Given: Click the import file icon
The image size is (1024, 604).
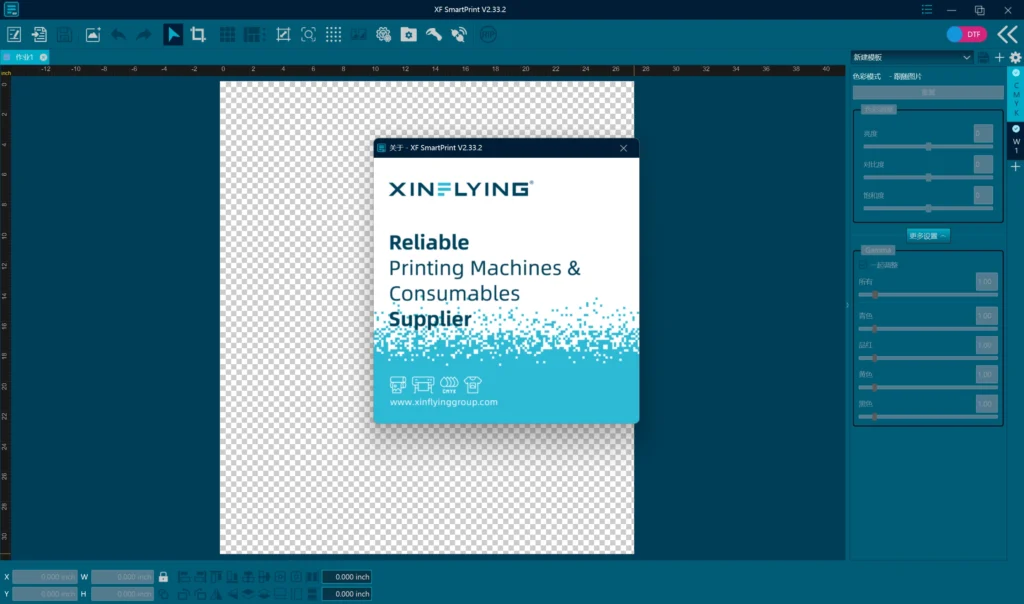Looking at the screenshot, I should point(39,35).
